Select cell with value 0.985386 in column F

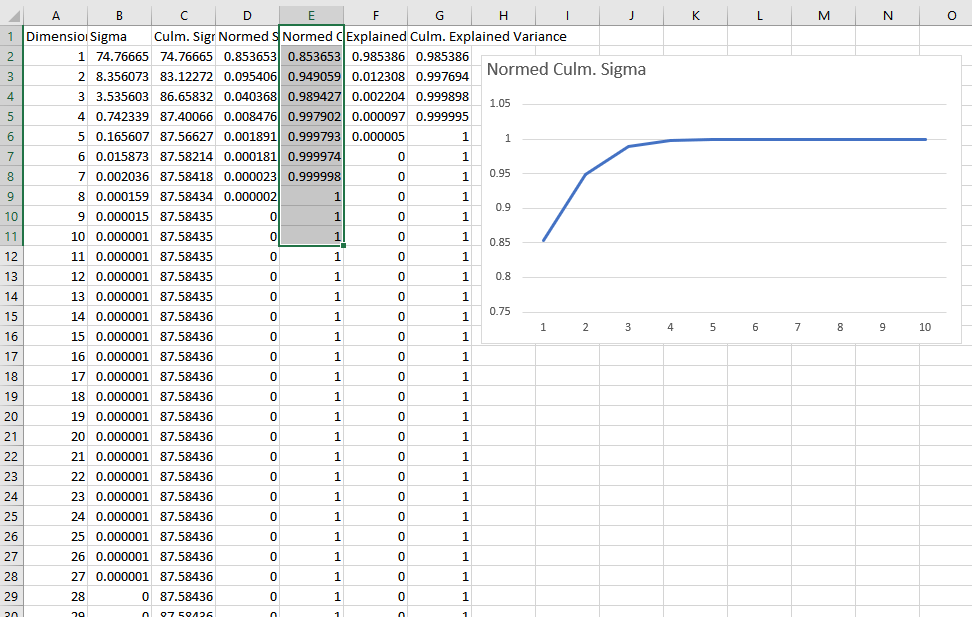[375, 56]
